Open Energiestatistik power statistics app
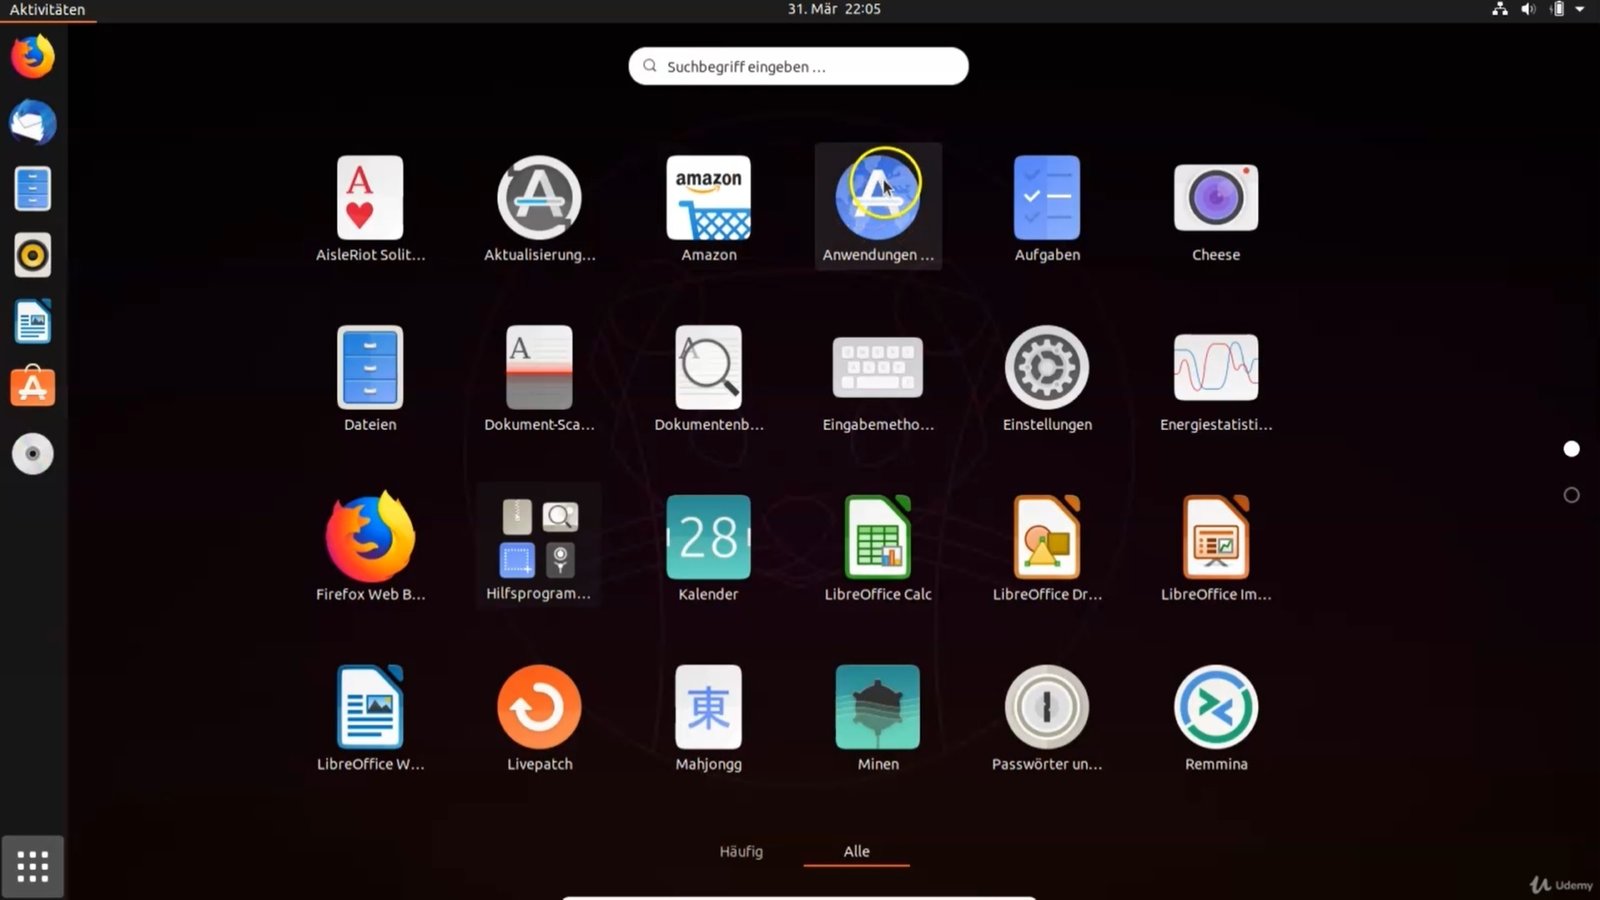 click(x=1215, y=368)
